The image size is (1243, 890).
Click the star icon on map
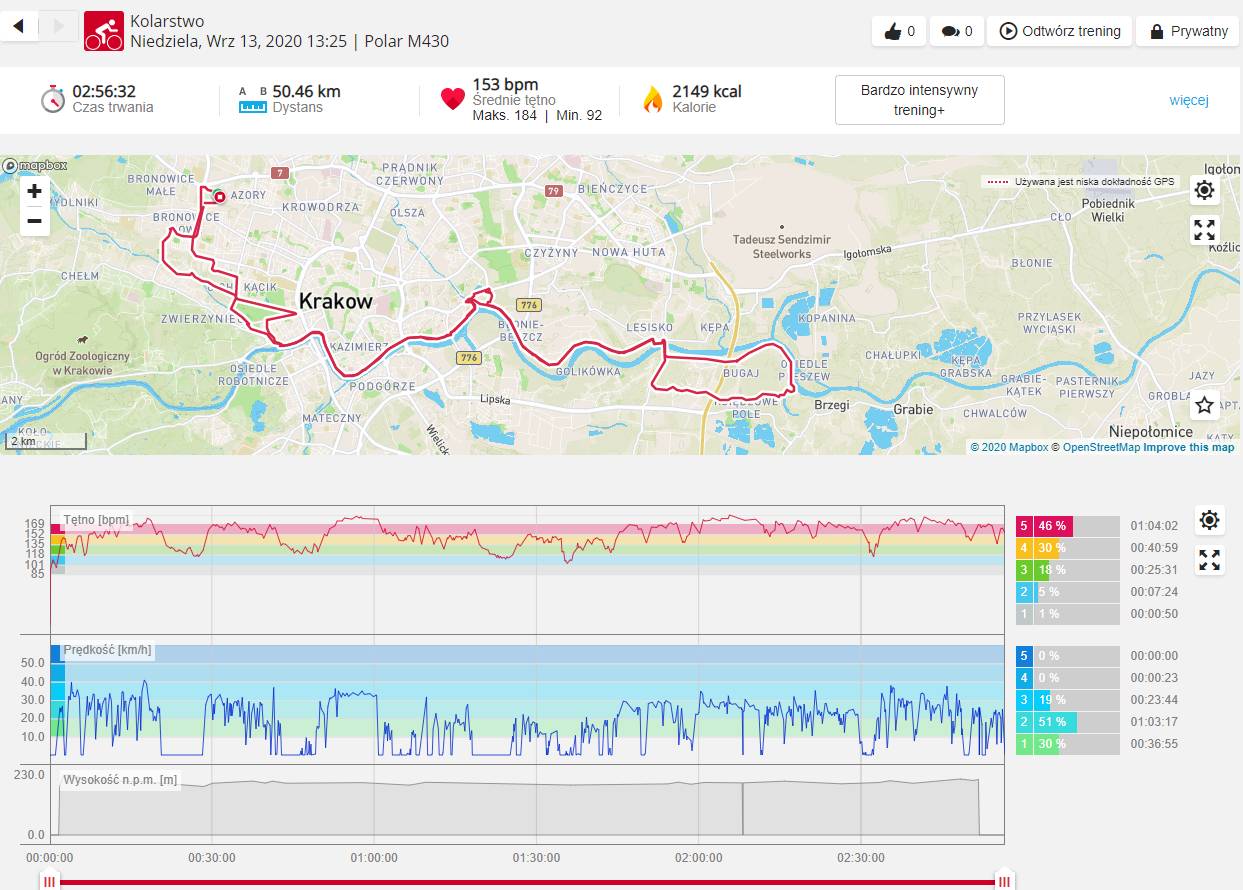1205,405
